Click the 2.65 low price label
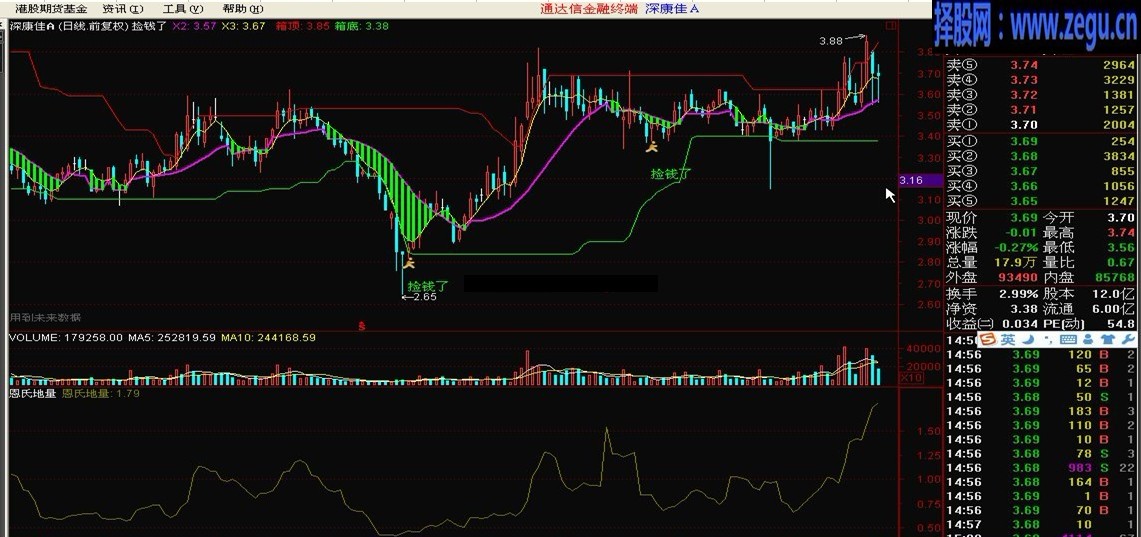This screenshot has width=1141, height=537. (424, 297)
